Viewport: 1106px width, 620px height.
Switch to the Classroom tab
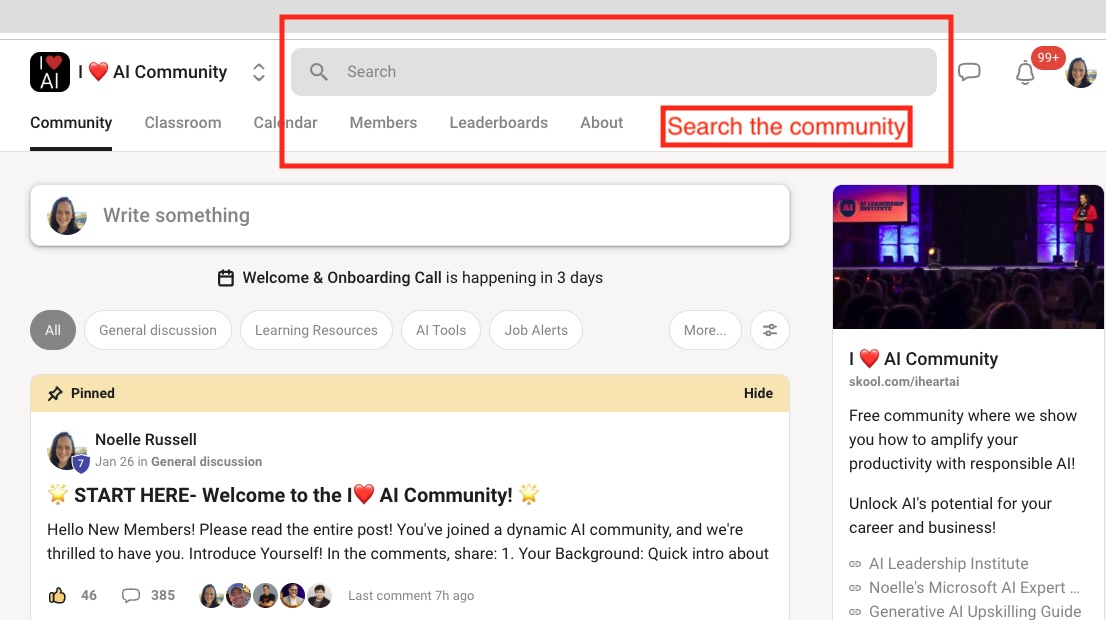click(183, 122)
